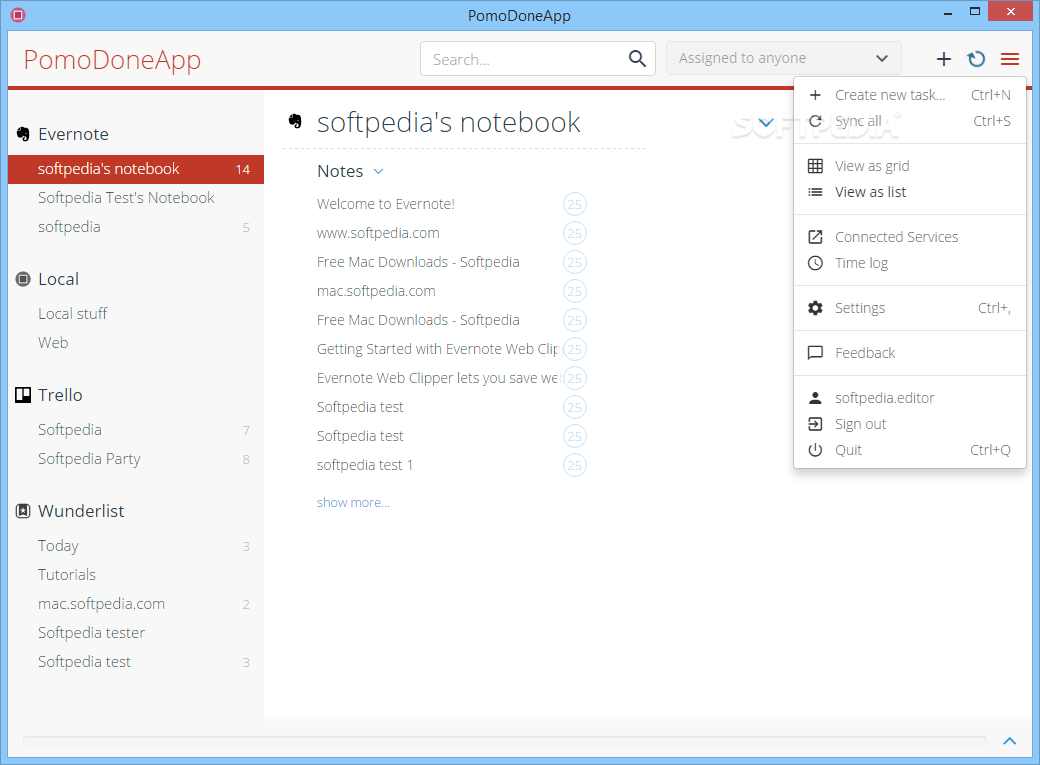Click the search magnifier icon
Screen dimensions: 1040x765
pos(637,58)
